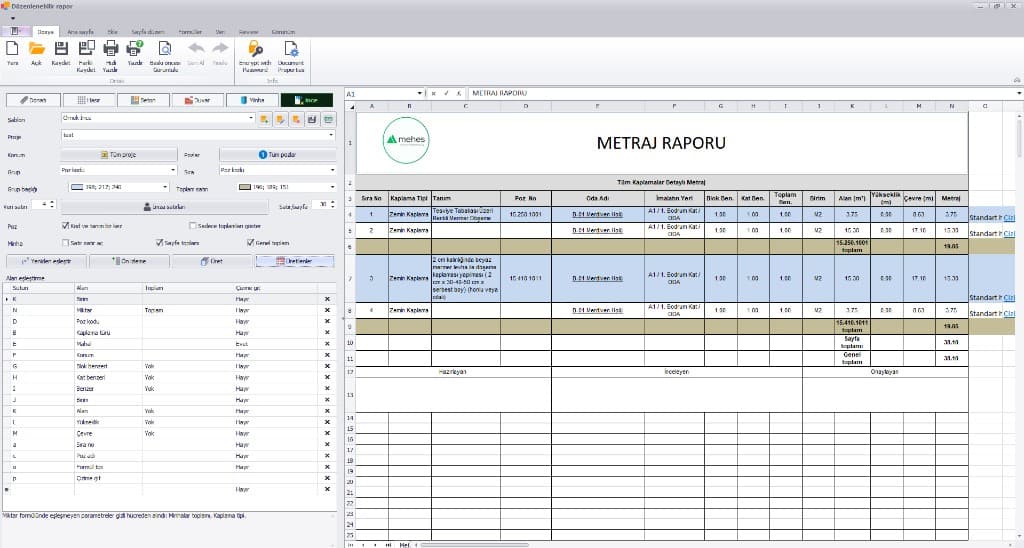The height and width of the screenshot is (548, 1024).
Task: Uncheck the first checkbox in Poz row
Action: tap(65, 225)
